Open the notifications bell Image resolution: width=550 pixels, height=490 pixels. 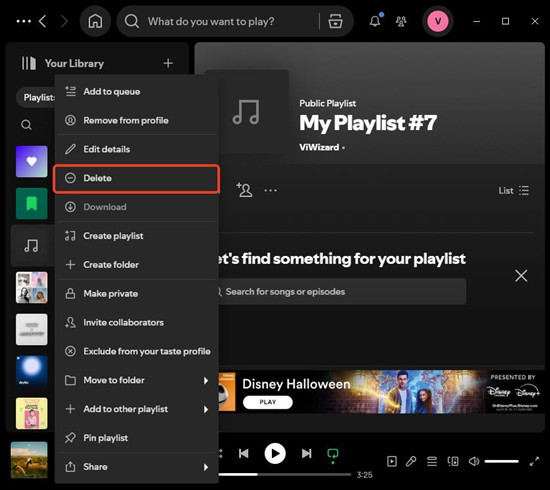[375, 21]
